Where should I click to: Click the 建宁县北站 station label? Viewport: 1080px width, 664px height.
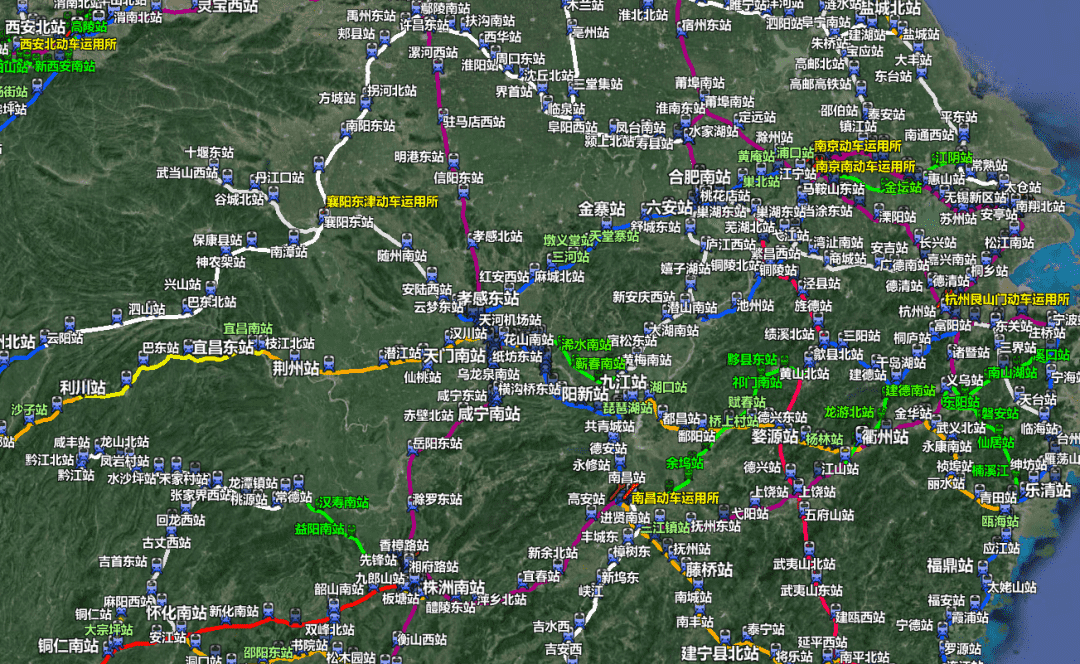click(x=720, y=653)
